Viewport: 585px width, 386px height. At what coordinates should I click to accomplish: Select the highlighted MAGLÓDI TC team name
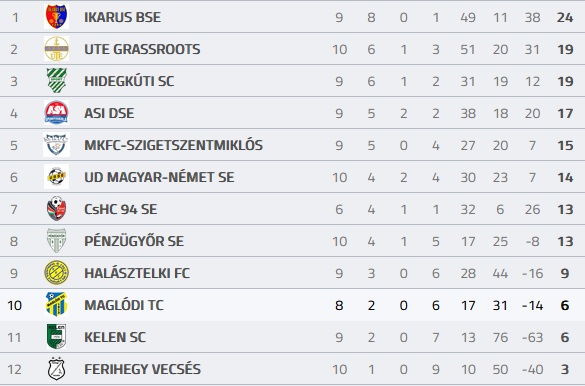(x=124, y=305)
